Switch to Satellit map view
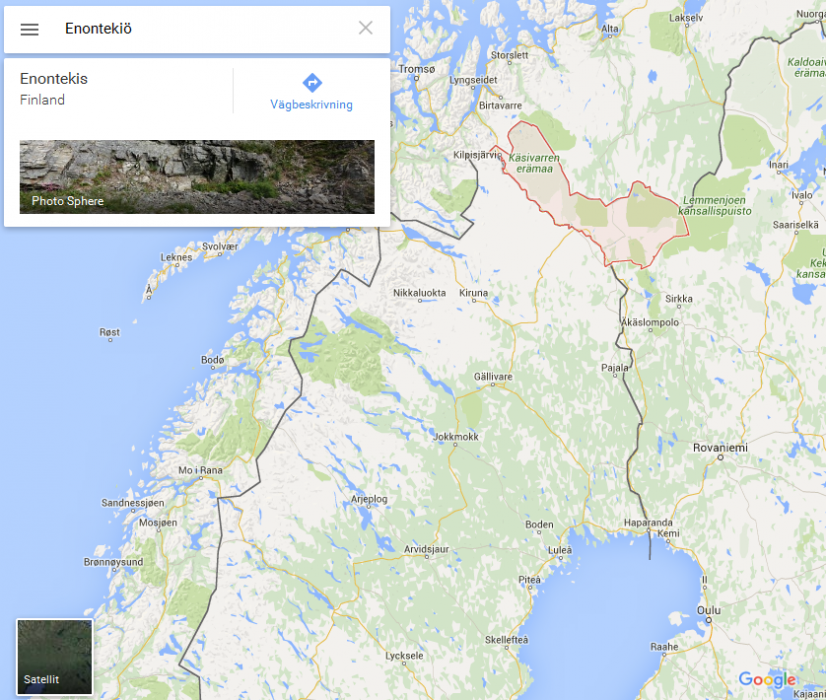Screen dimensions: 826x700 [x=55, y=656]
